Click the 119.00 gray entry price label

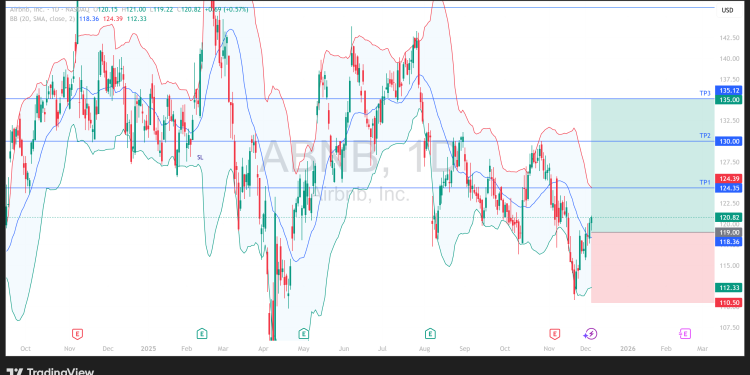tap(728, 232)
